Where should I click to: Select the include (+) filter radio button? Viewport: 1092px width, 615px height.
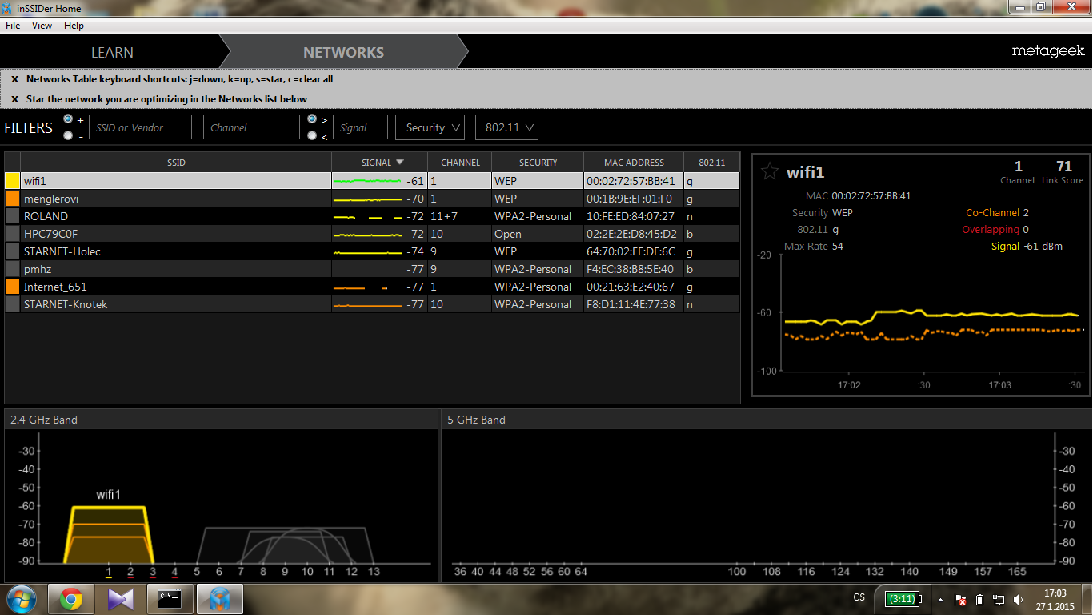point(68,119)
